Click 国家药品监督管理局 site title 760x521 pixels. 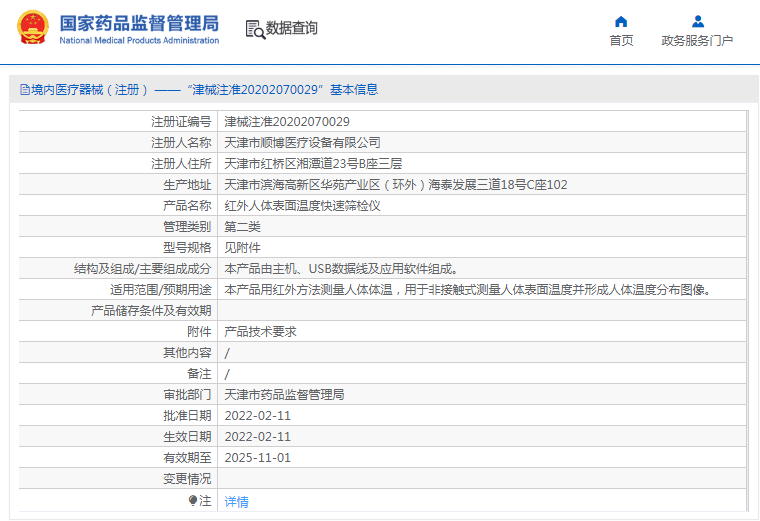pyautogui.click(x=139, y=23)
